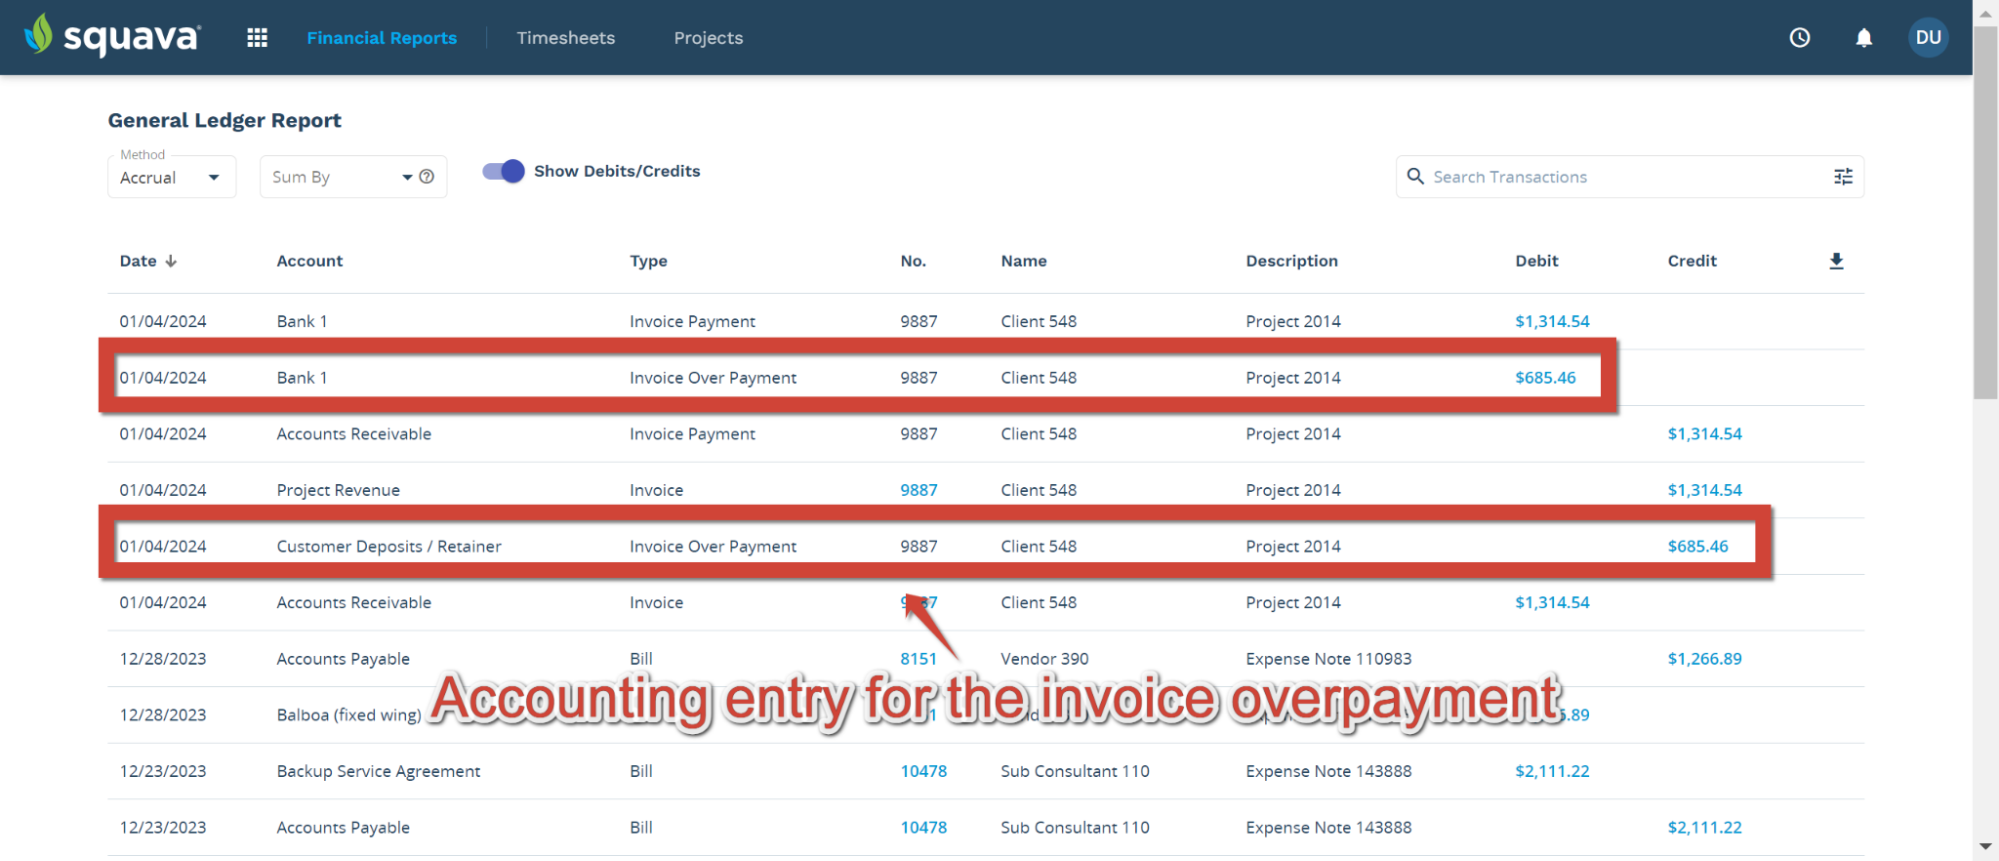
Task: Select 'Invoice Over Payment' in Bank 1 row
Action: (x=713, y=378)
